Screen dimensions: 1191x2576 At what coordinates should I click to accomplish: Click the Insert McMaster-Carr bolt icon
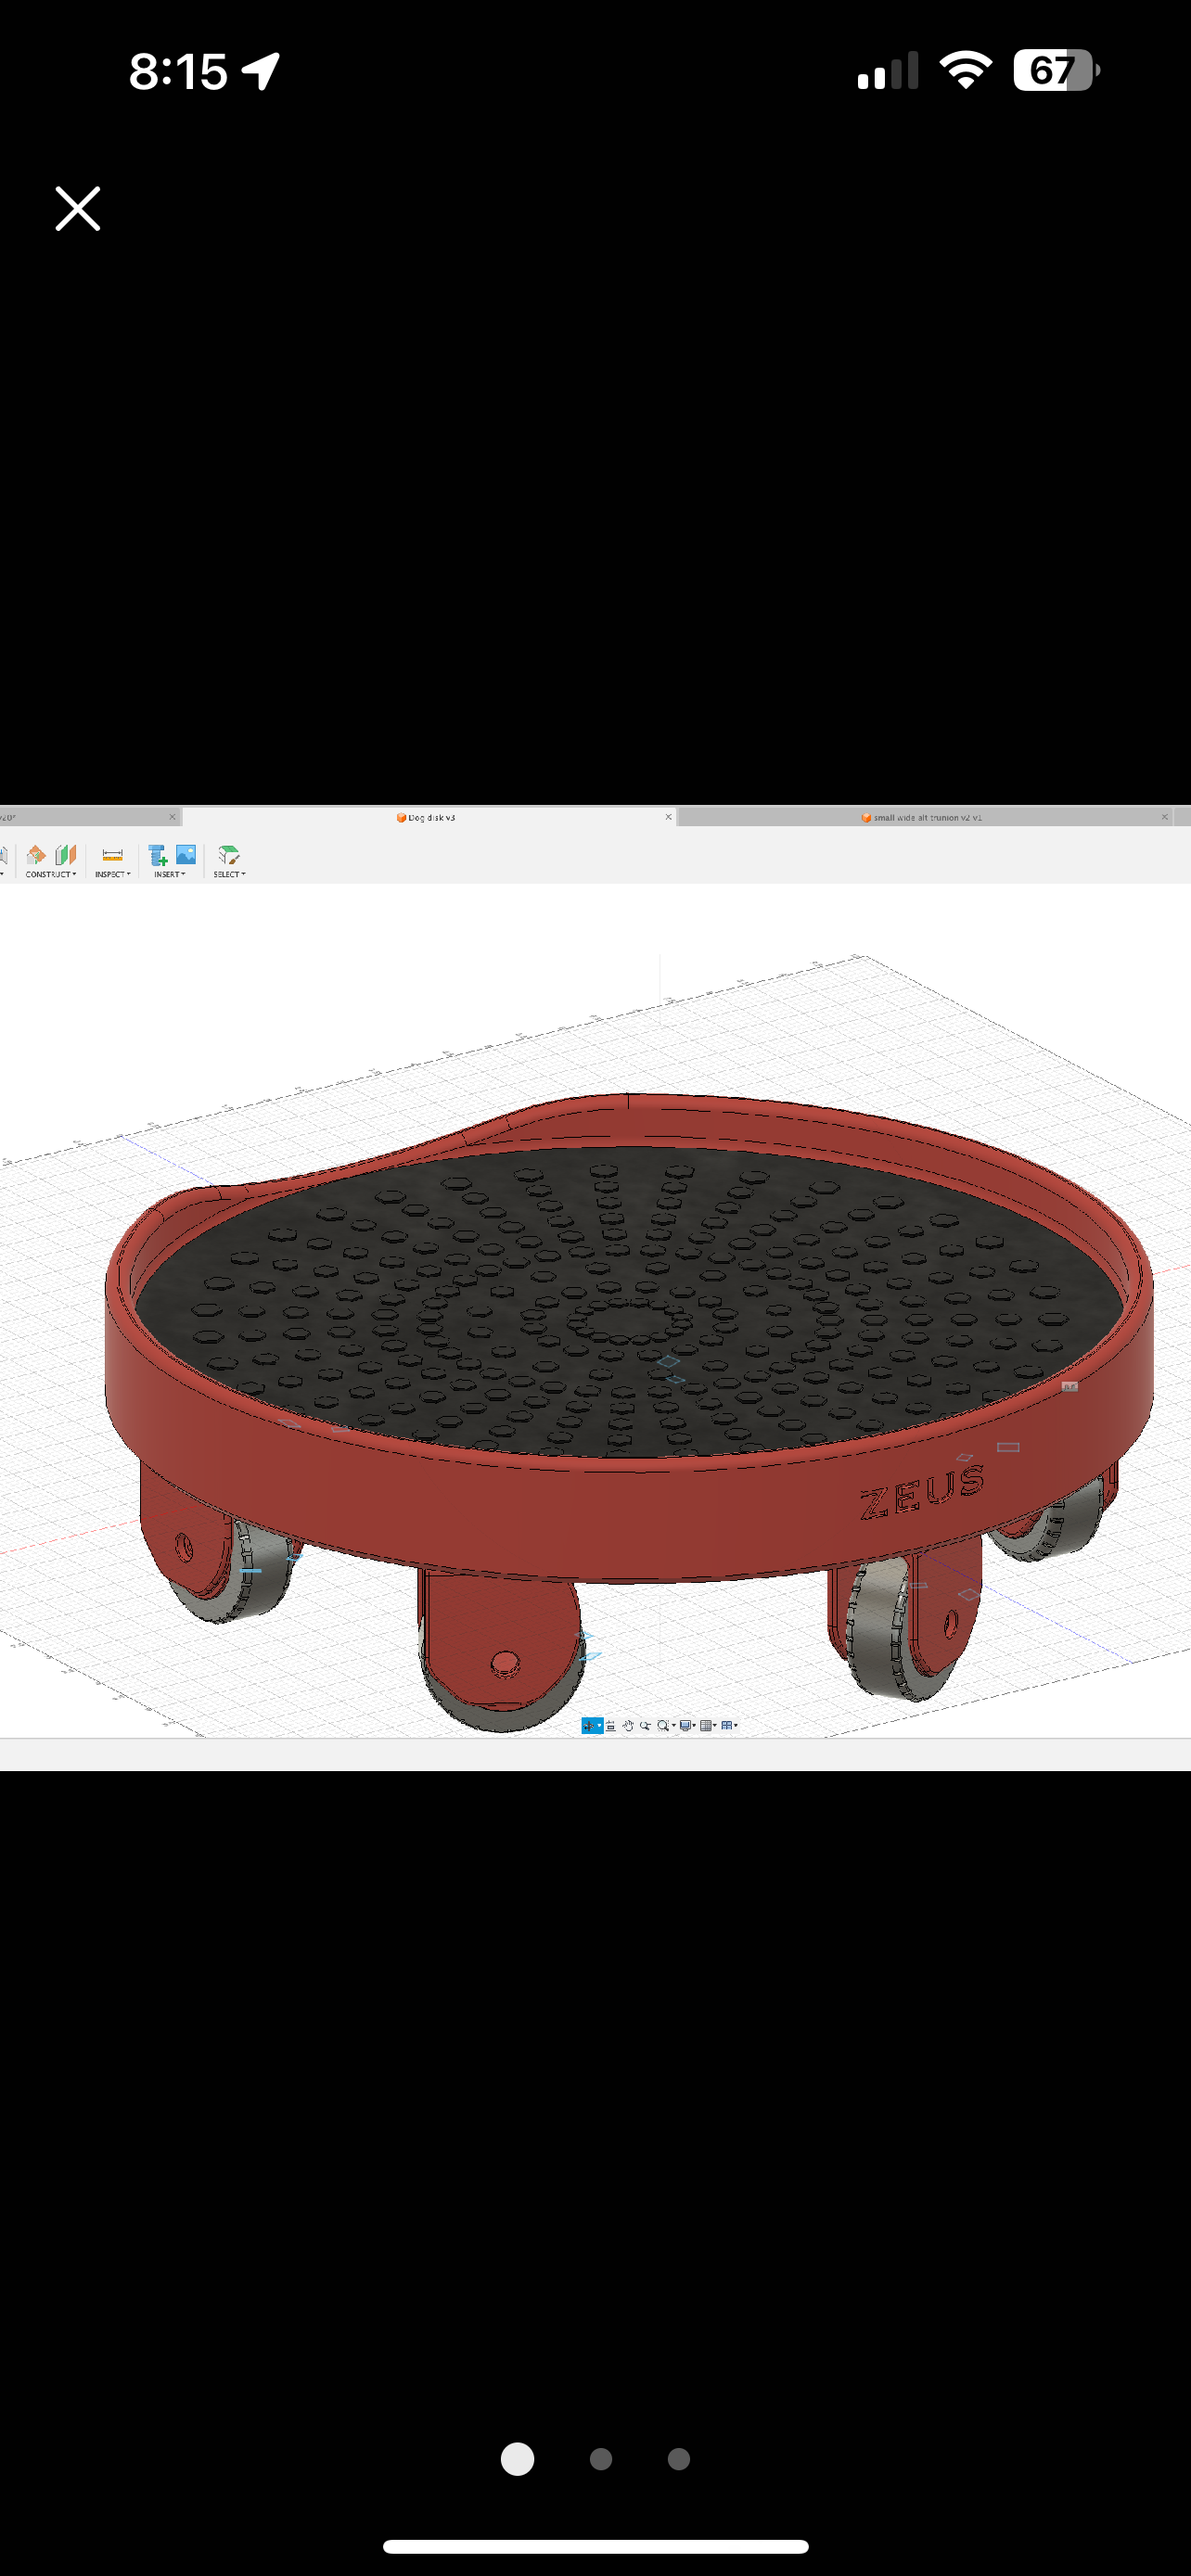coord(158,855)
